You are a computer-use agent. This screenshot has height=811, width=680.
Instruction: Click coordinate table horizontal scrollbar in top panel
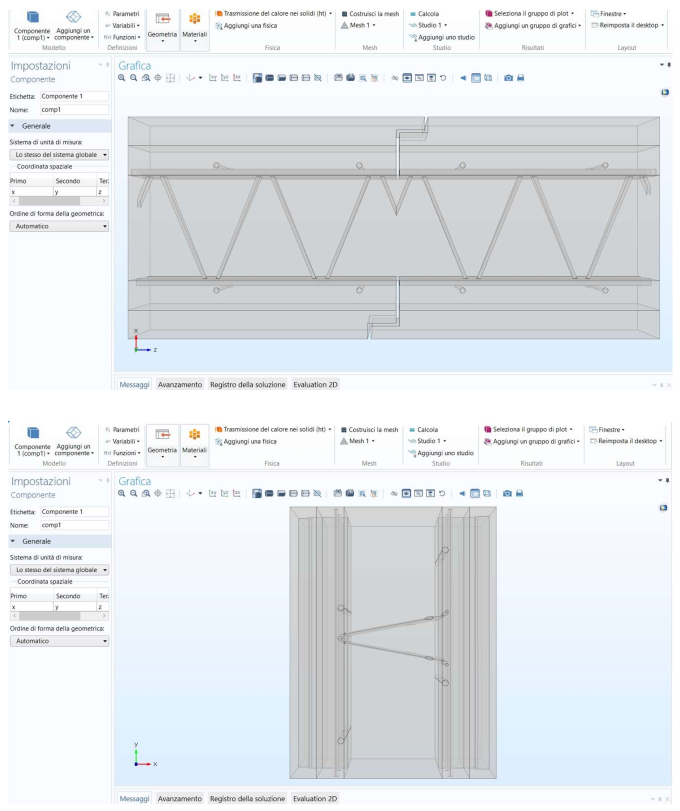click(x=57, y=200)
